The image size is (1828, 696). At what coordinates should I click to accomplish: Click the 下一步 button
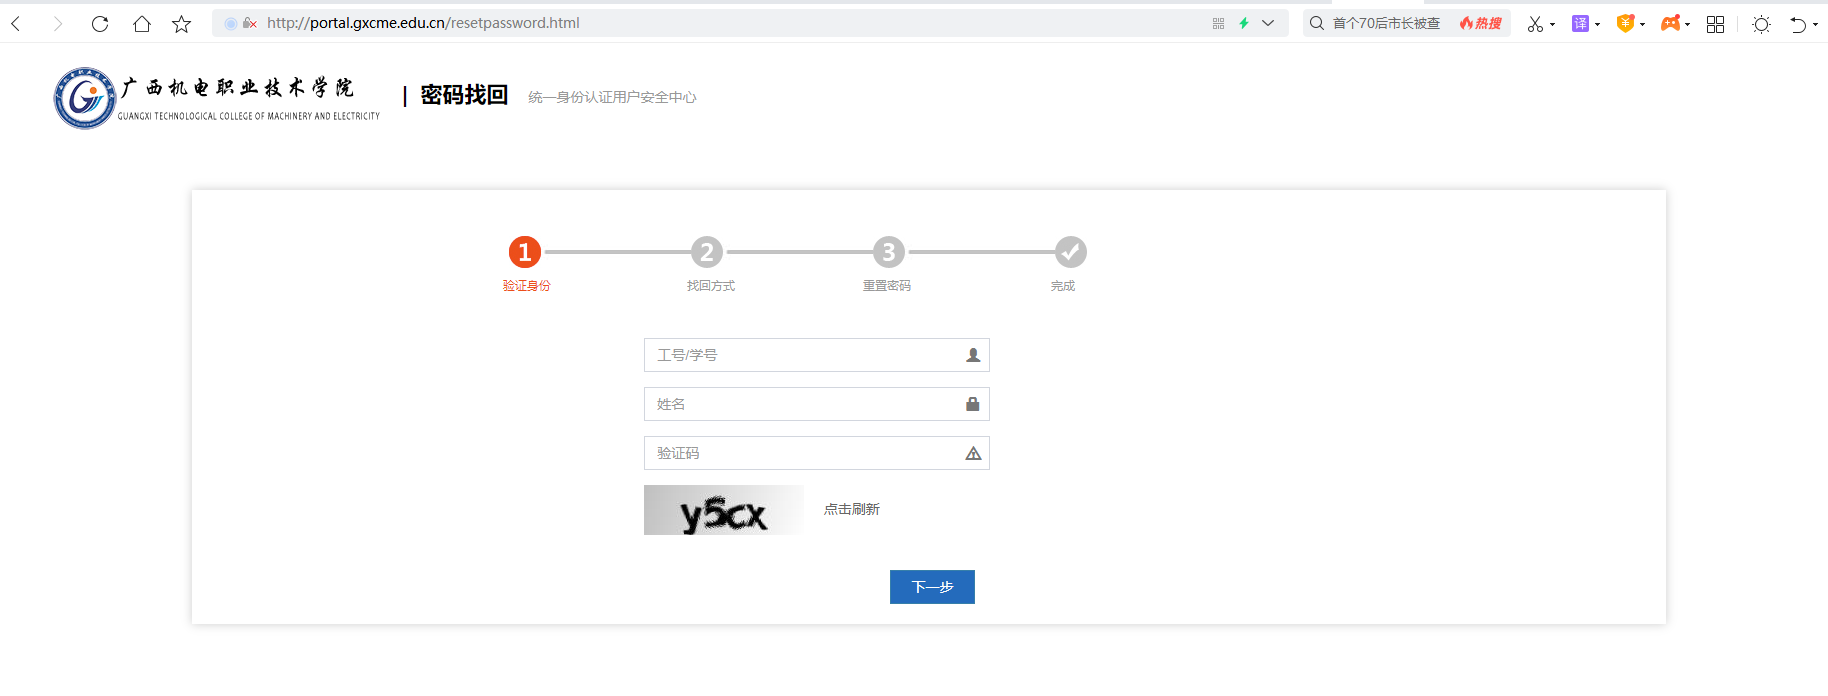point(932,587)
